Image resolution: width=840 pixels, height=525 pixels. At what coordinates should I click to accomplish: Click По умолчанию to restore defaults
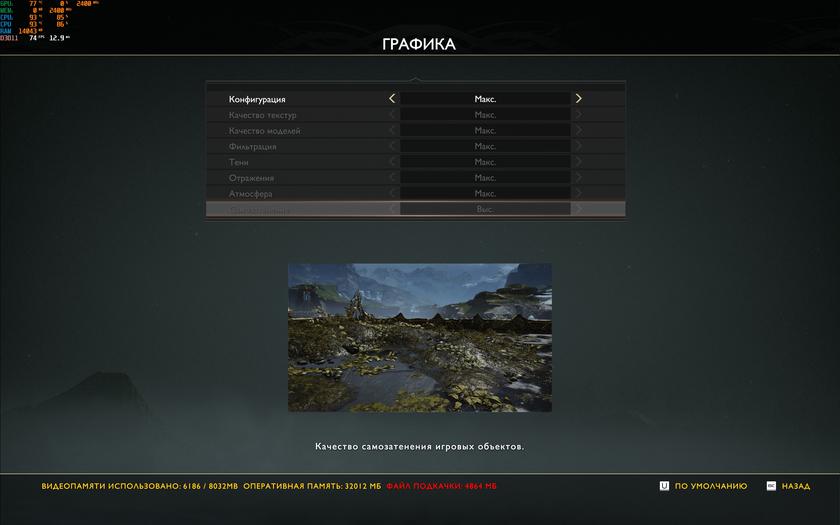click(710, 486)
